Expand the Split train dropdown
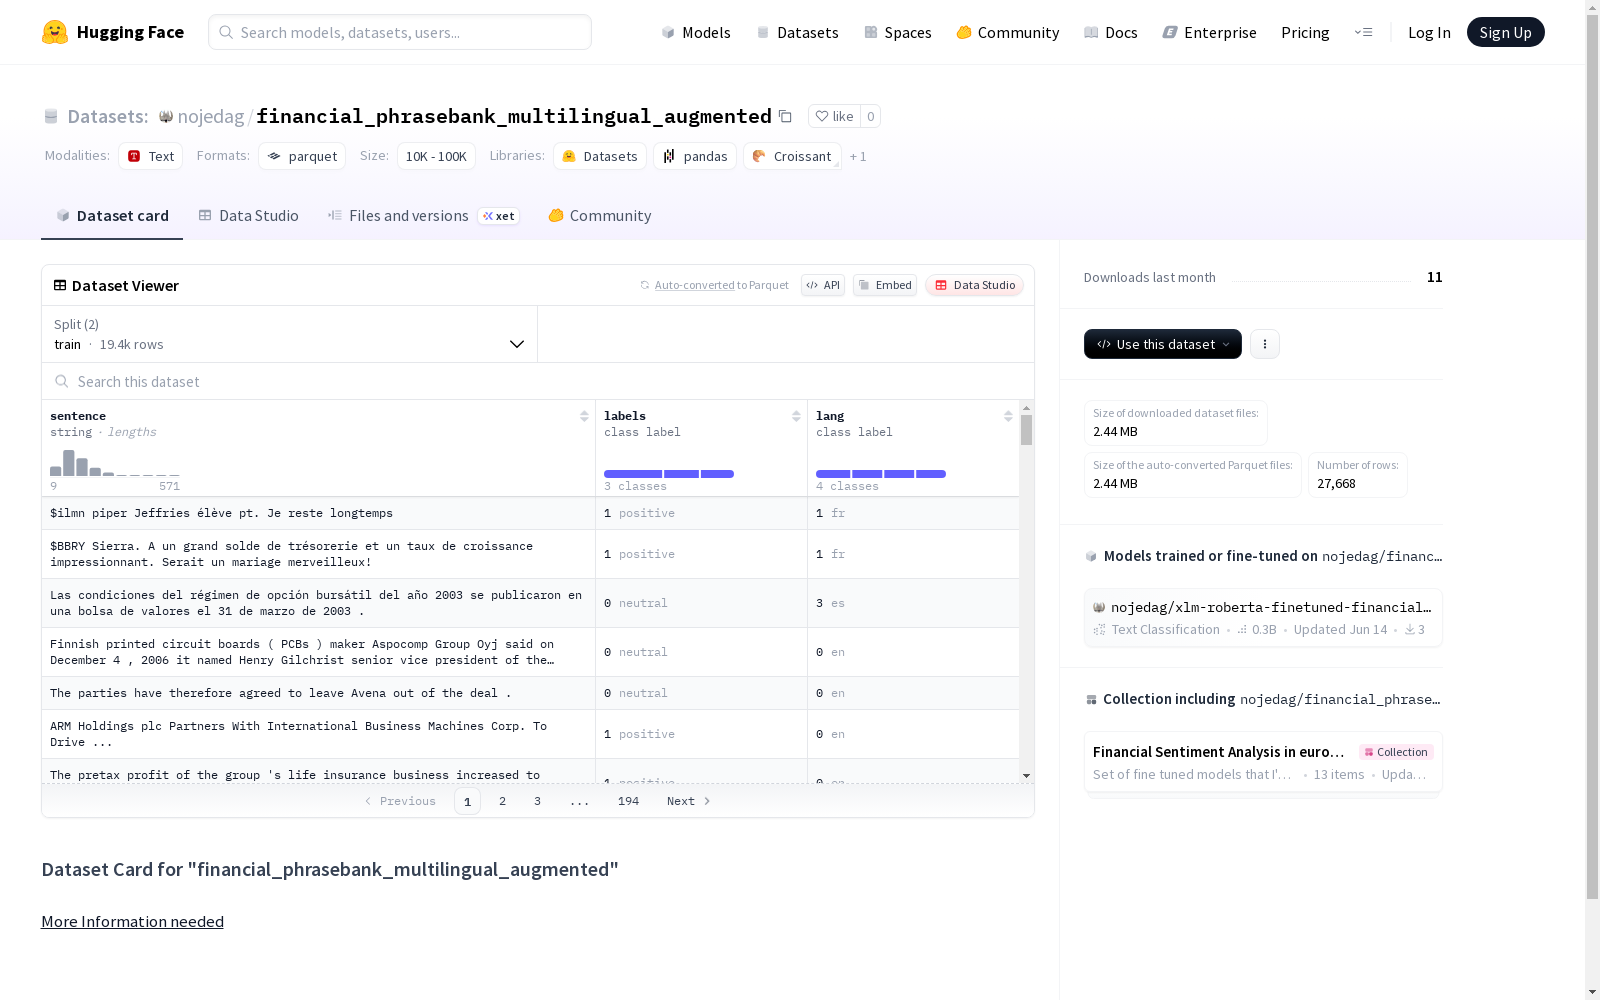The width and height of the screenshot is (1600, 1000). click(x=290, y=334)
